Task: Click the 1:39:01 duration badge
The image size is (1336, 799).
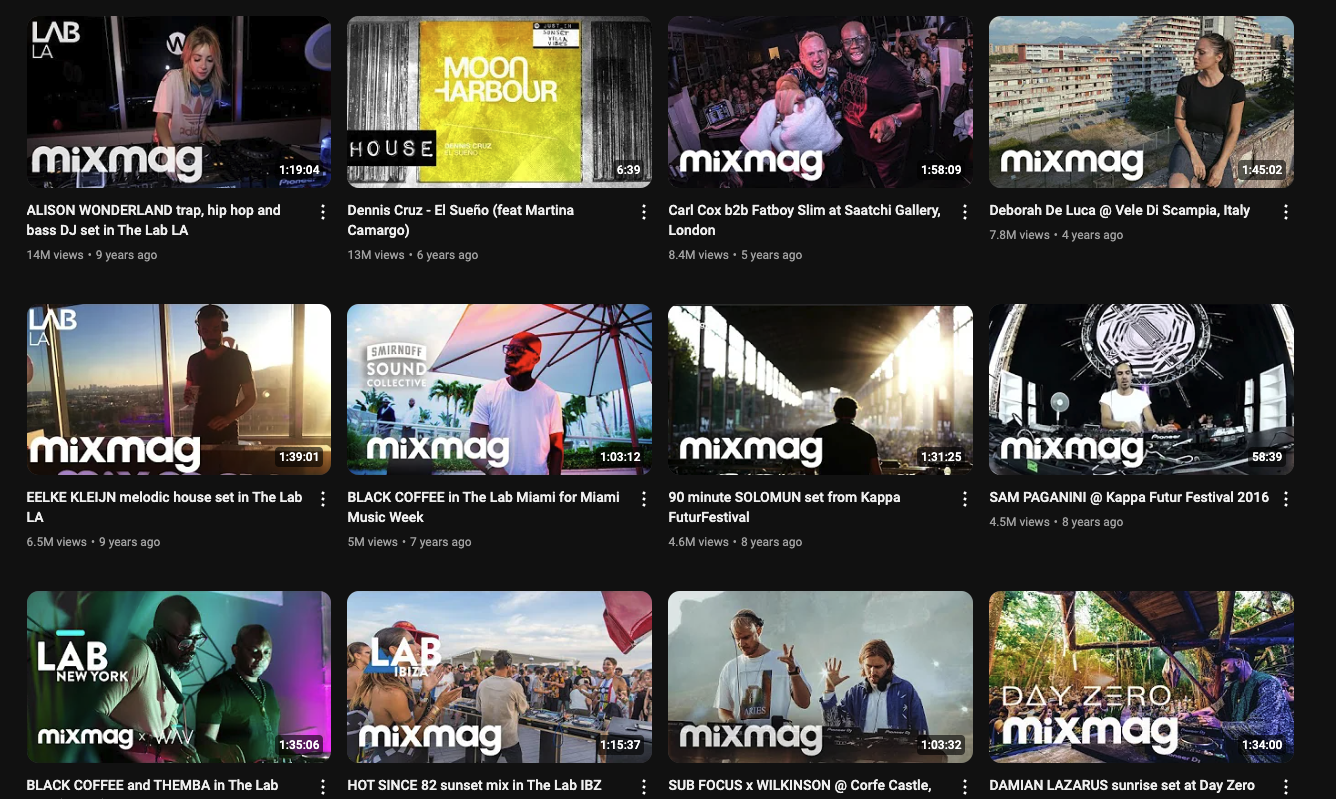Action: (300, 457)
